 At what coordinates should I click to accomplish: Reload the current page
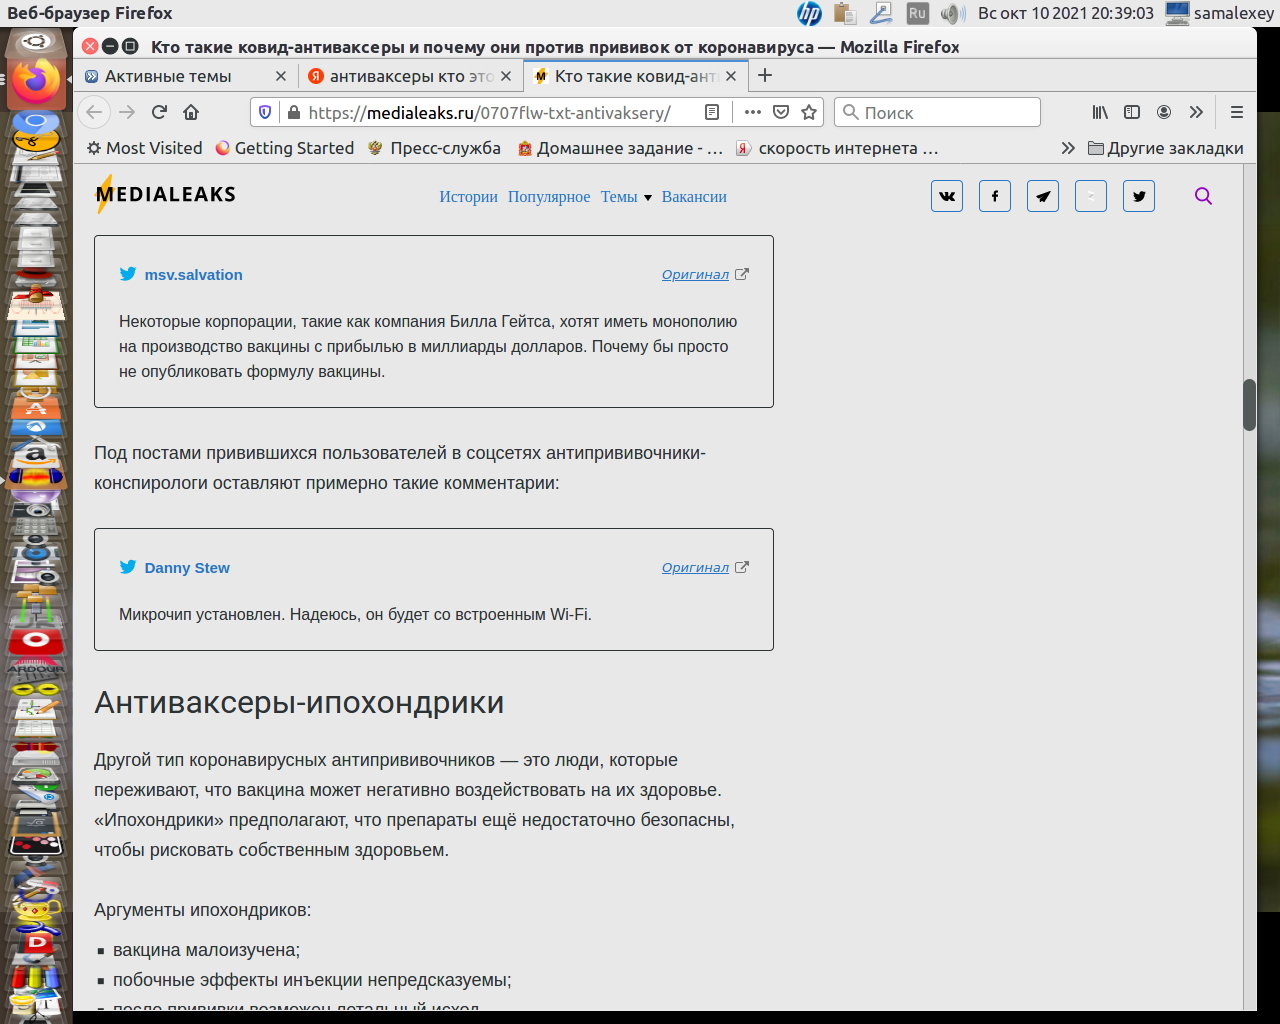click(x=159, y=112)
